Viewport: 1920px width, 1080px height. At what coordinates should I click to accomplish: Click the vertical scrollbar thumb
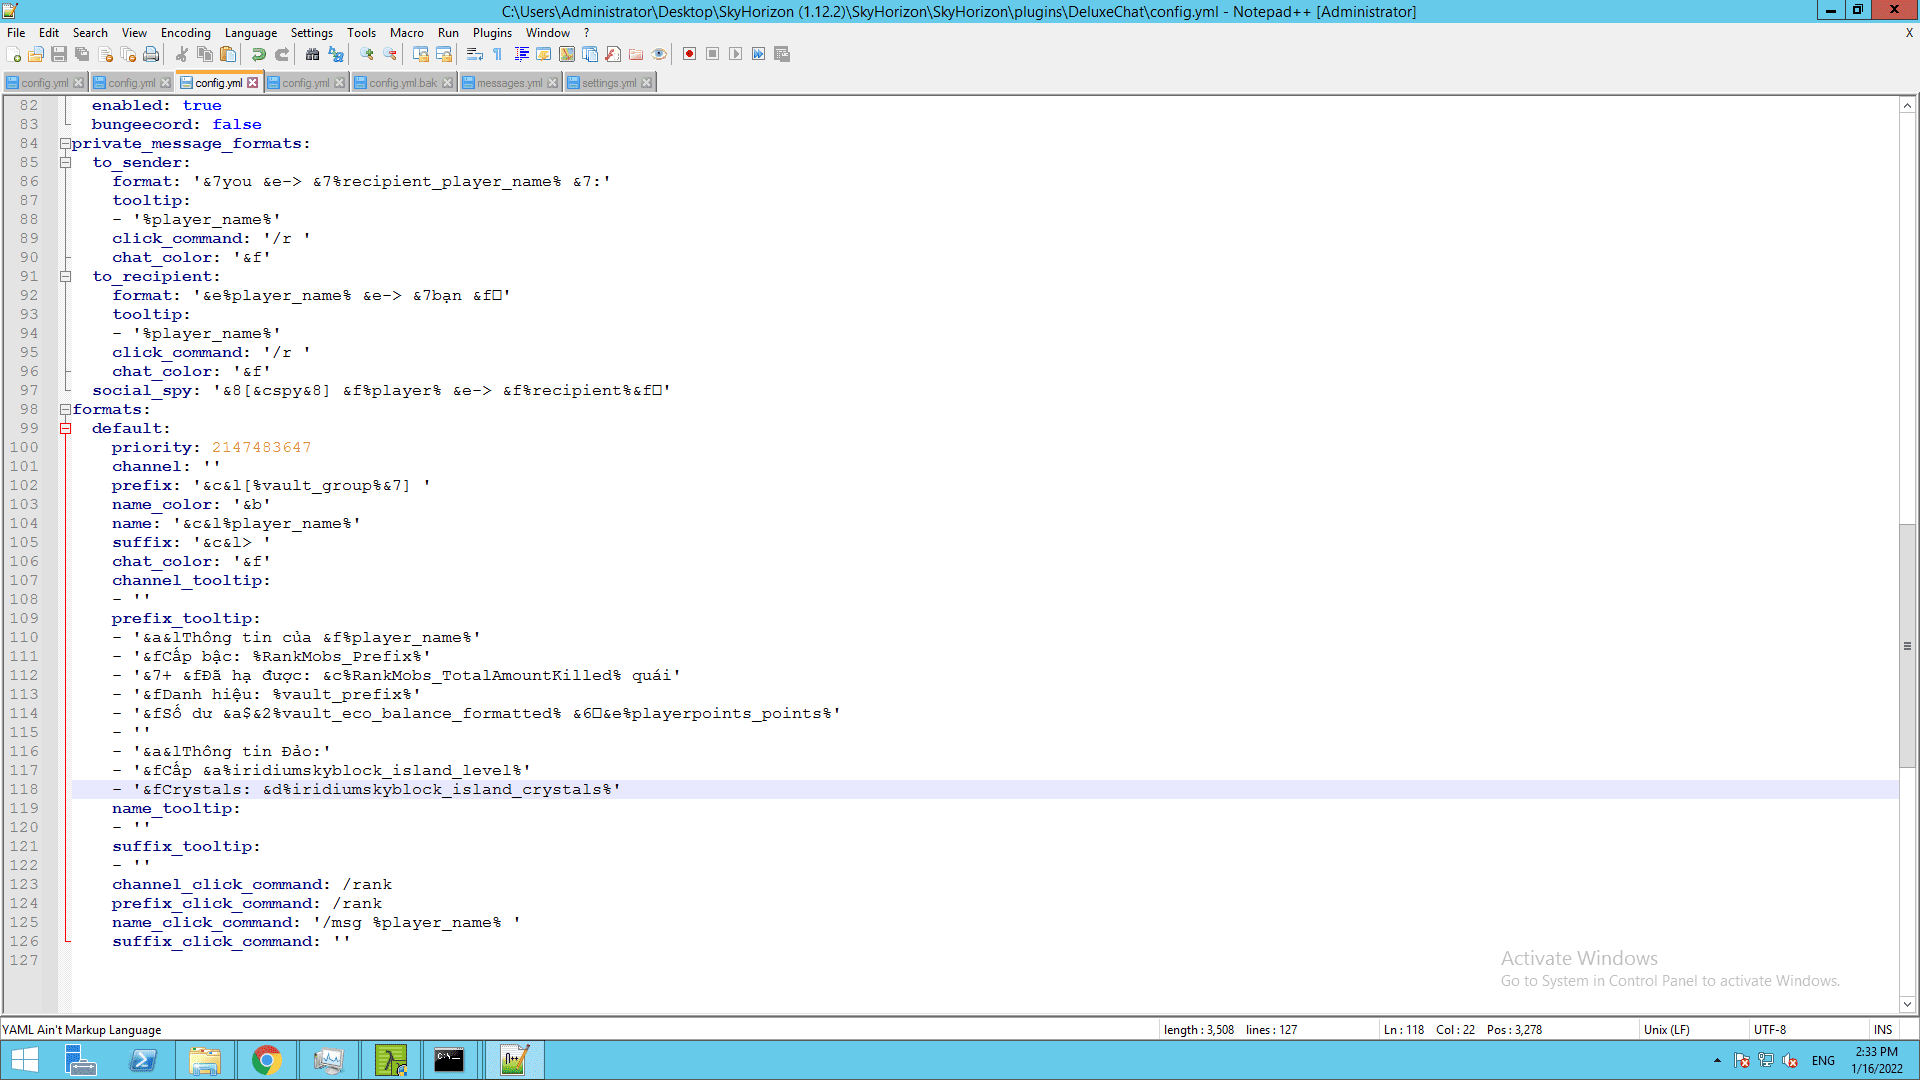click(x=1907, y=645)
